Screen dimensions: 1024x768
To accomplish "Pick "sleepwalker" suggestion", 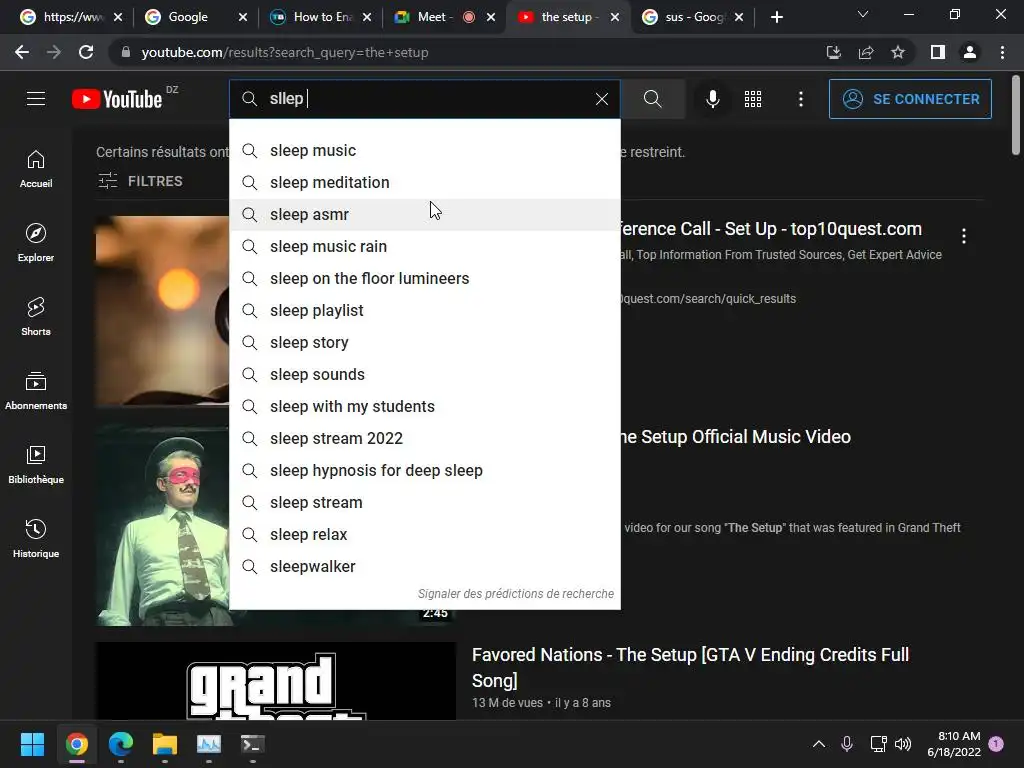I will tap(425, 566).
